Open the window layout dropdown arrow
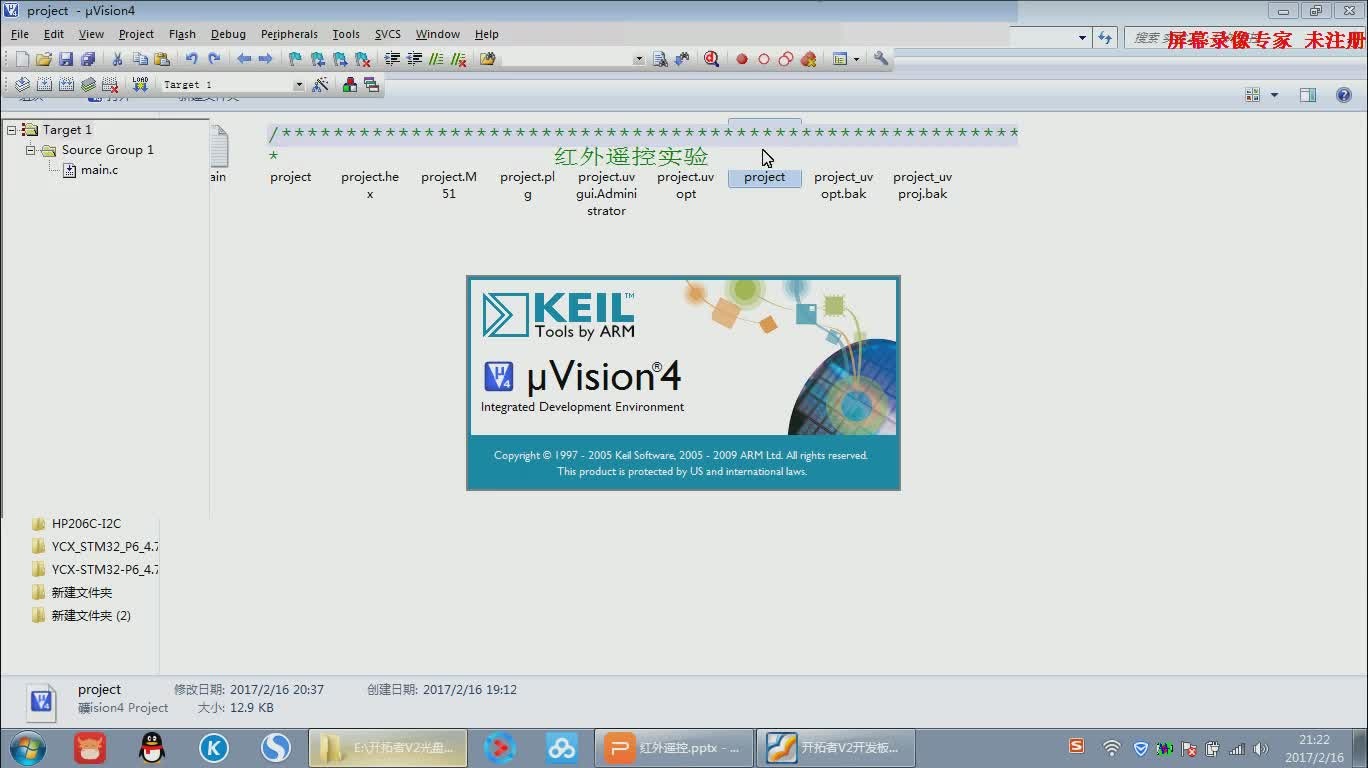The width and height of the screenshot is (1368, 768). (x=856, y=59)
